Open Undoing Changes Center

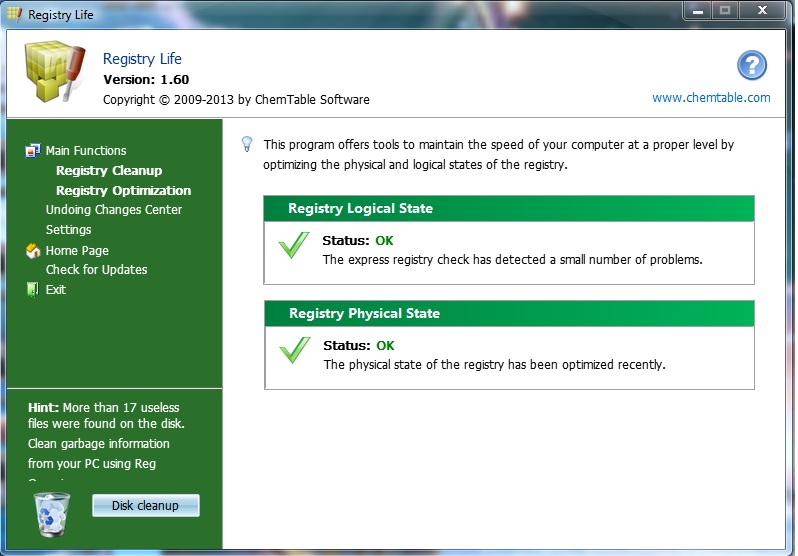114,210
